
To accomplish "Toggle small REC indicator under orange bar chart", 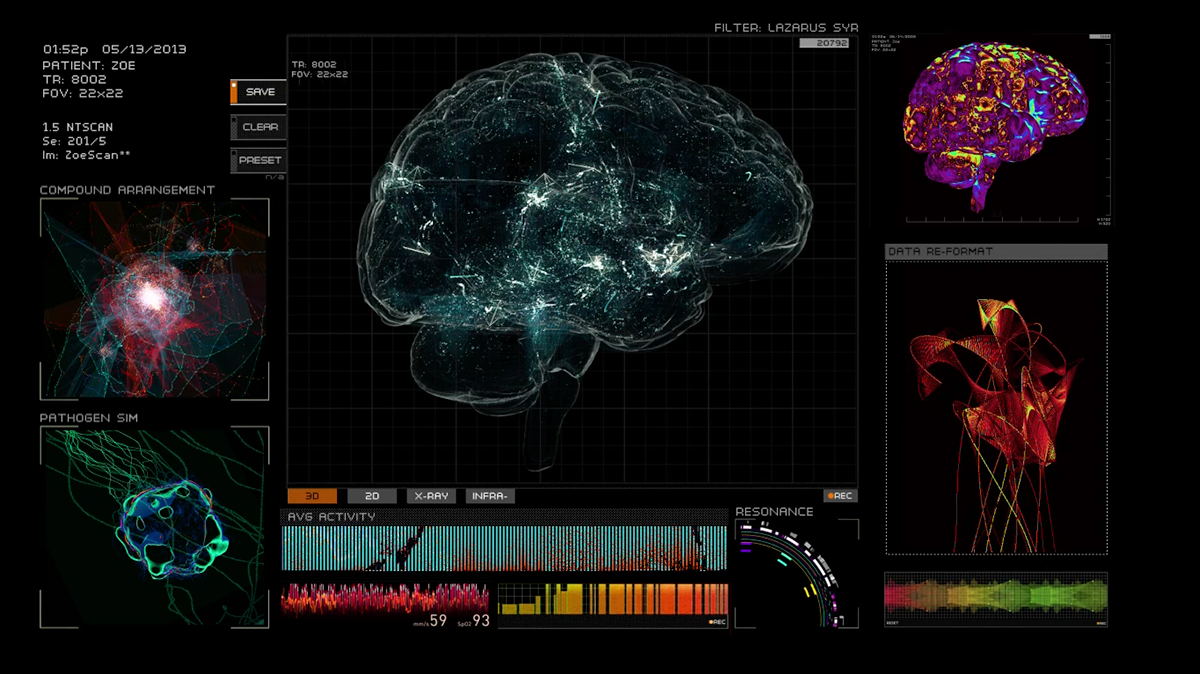I will click(x=717, y=622).
